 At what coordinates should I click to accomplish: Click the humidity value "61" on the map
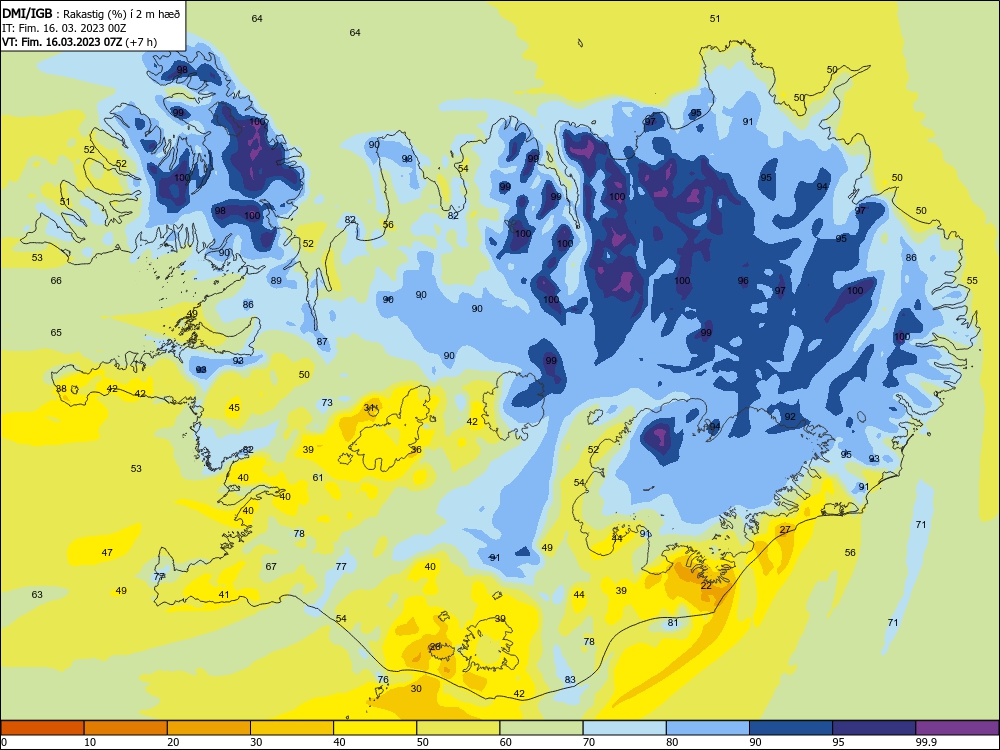coord(318,477)
